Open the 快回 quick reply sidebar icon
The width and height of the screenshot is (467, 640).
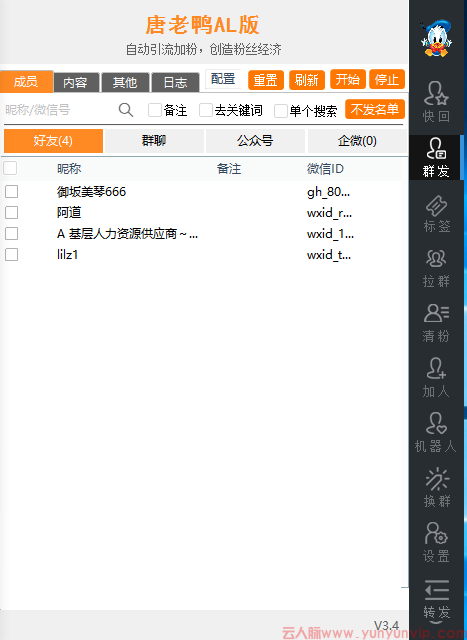pyautogui.click(x=436, y=102)
